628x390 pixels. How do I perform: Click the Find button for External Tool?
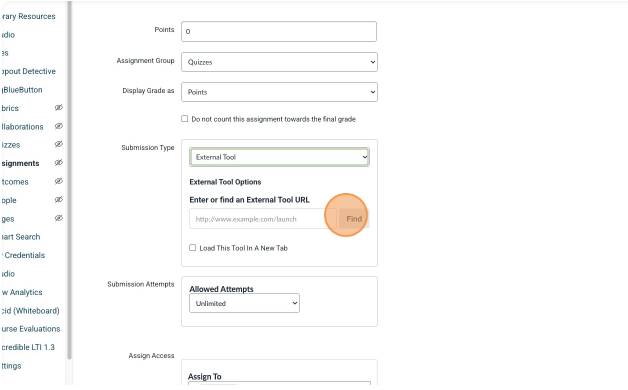[x=354, y=219]
